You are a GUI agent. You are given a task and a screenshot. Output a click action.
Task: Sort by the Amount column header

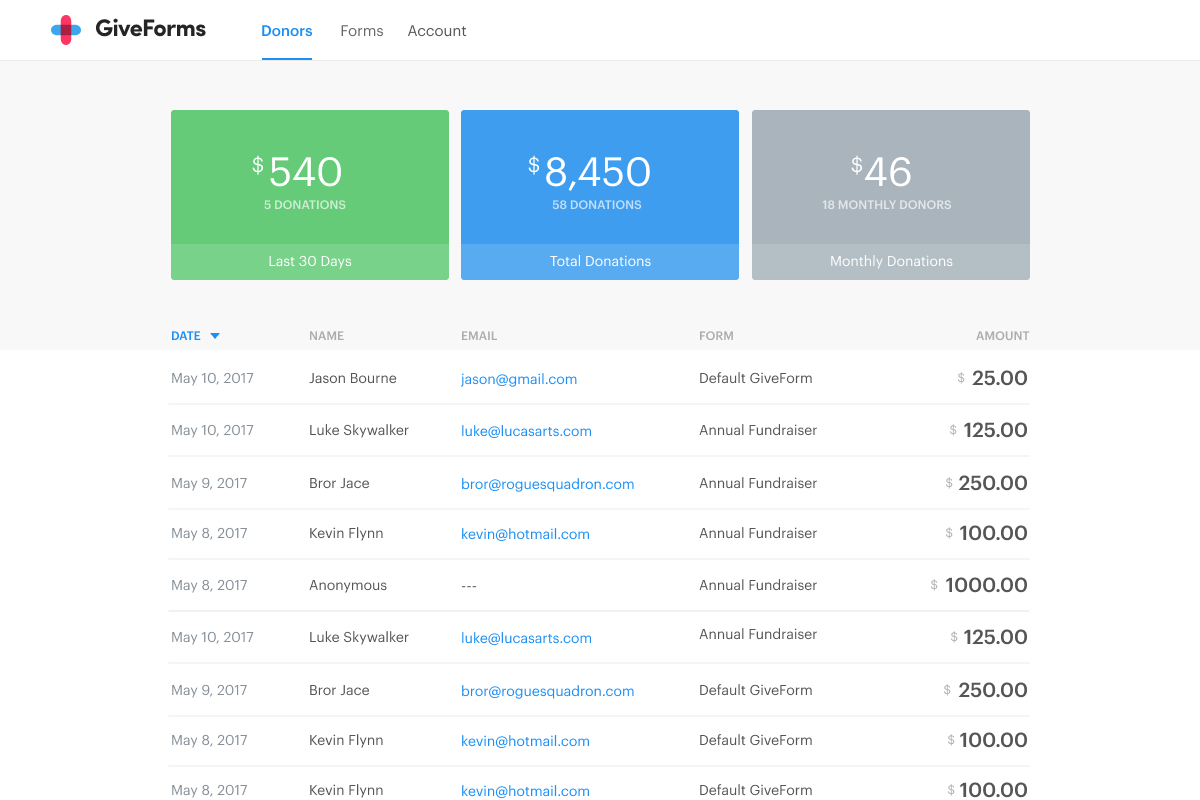pyautogui.click(x=1003, y=336)
